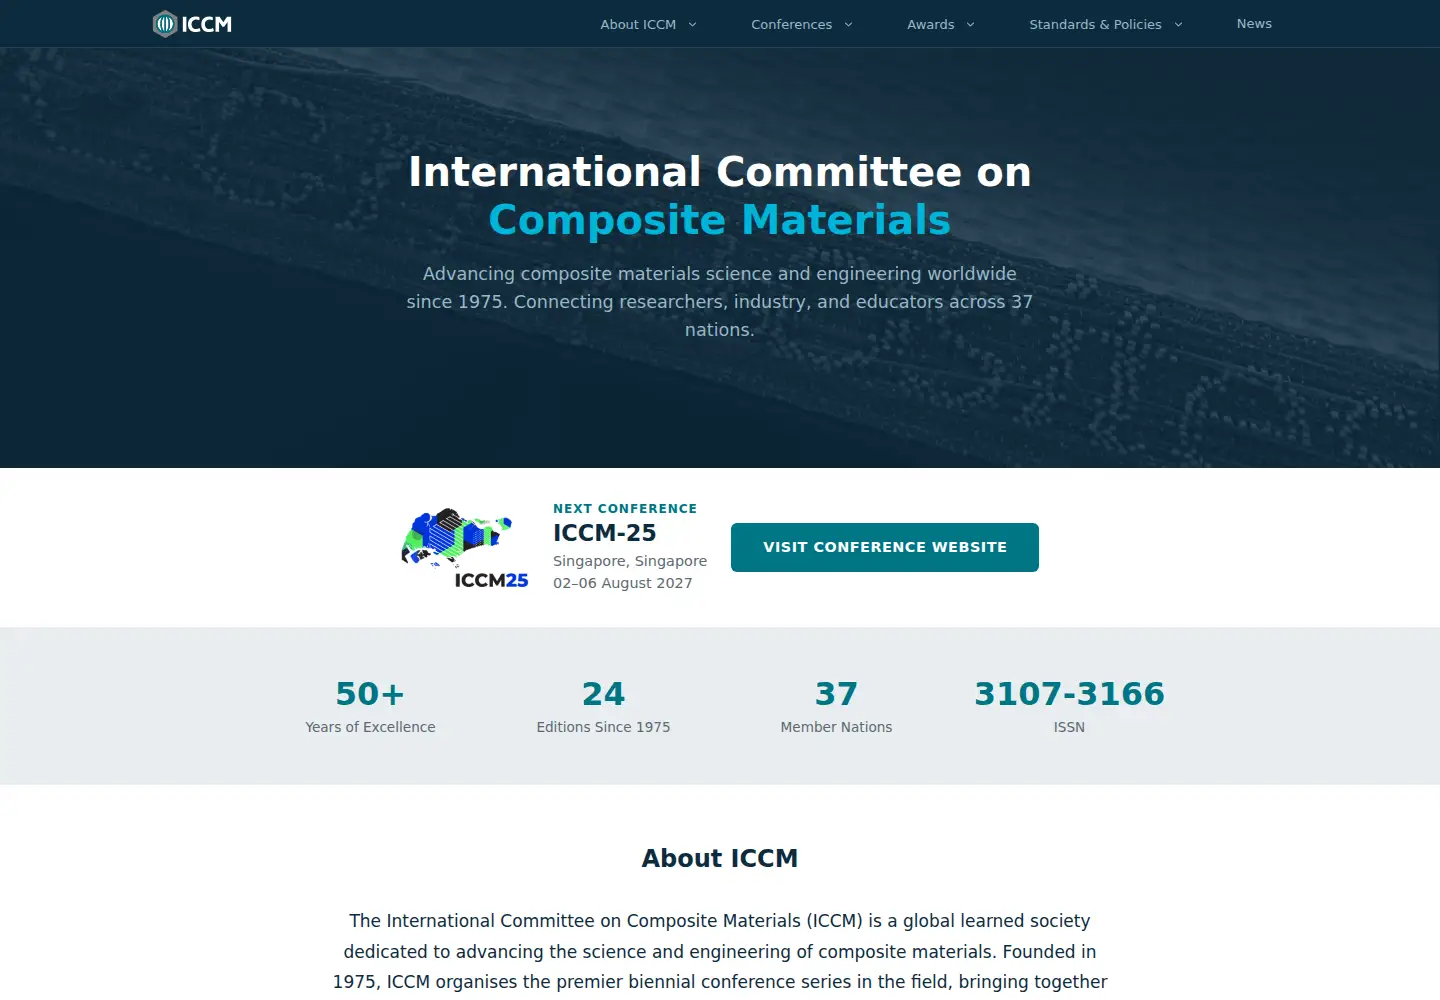Click the 37 Member Nations stat
The image size is (1440, 1000).
pos(836,706)
